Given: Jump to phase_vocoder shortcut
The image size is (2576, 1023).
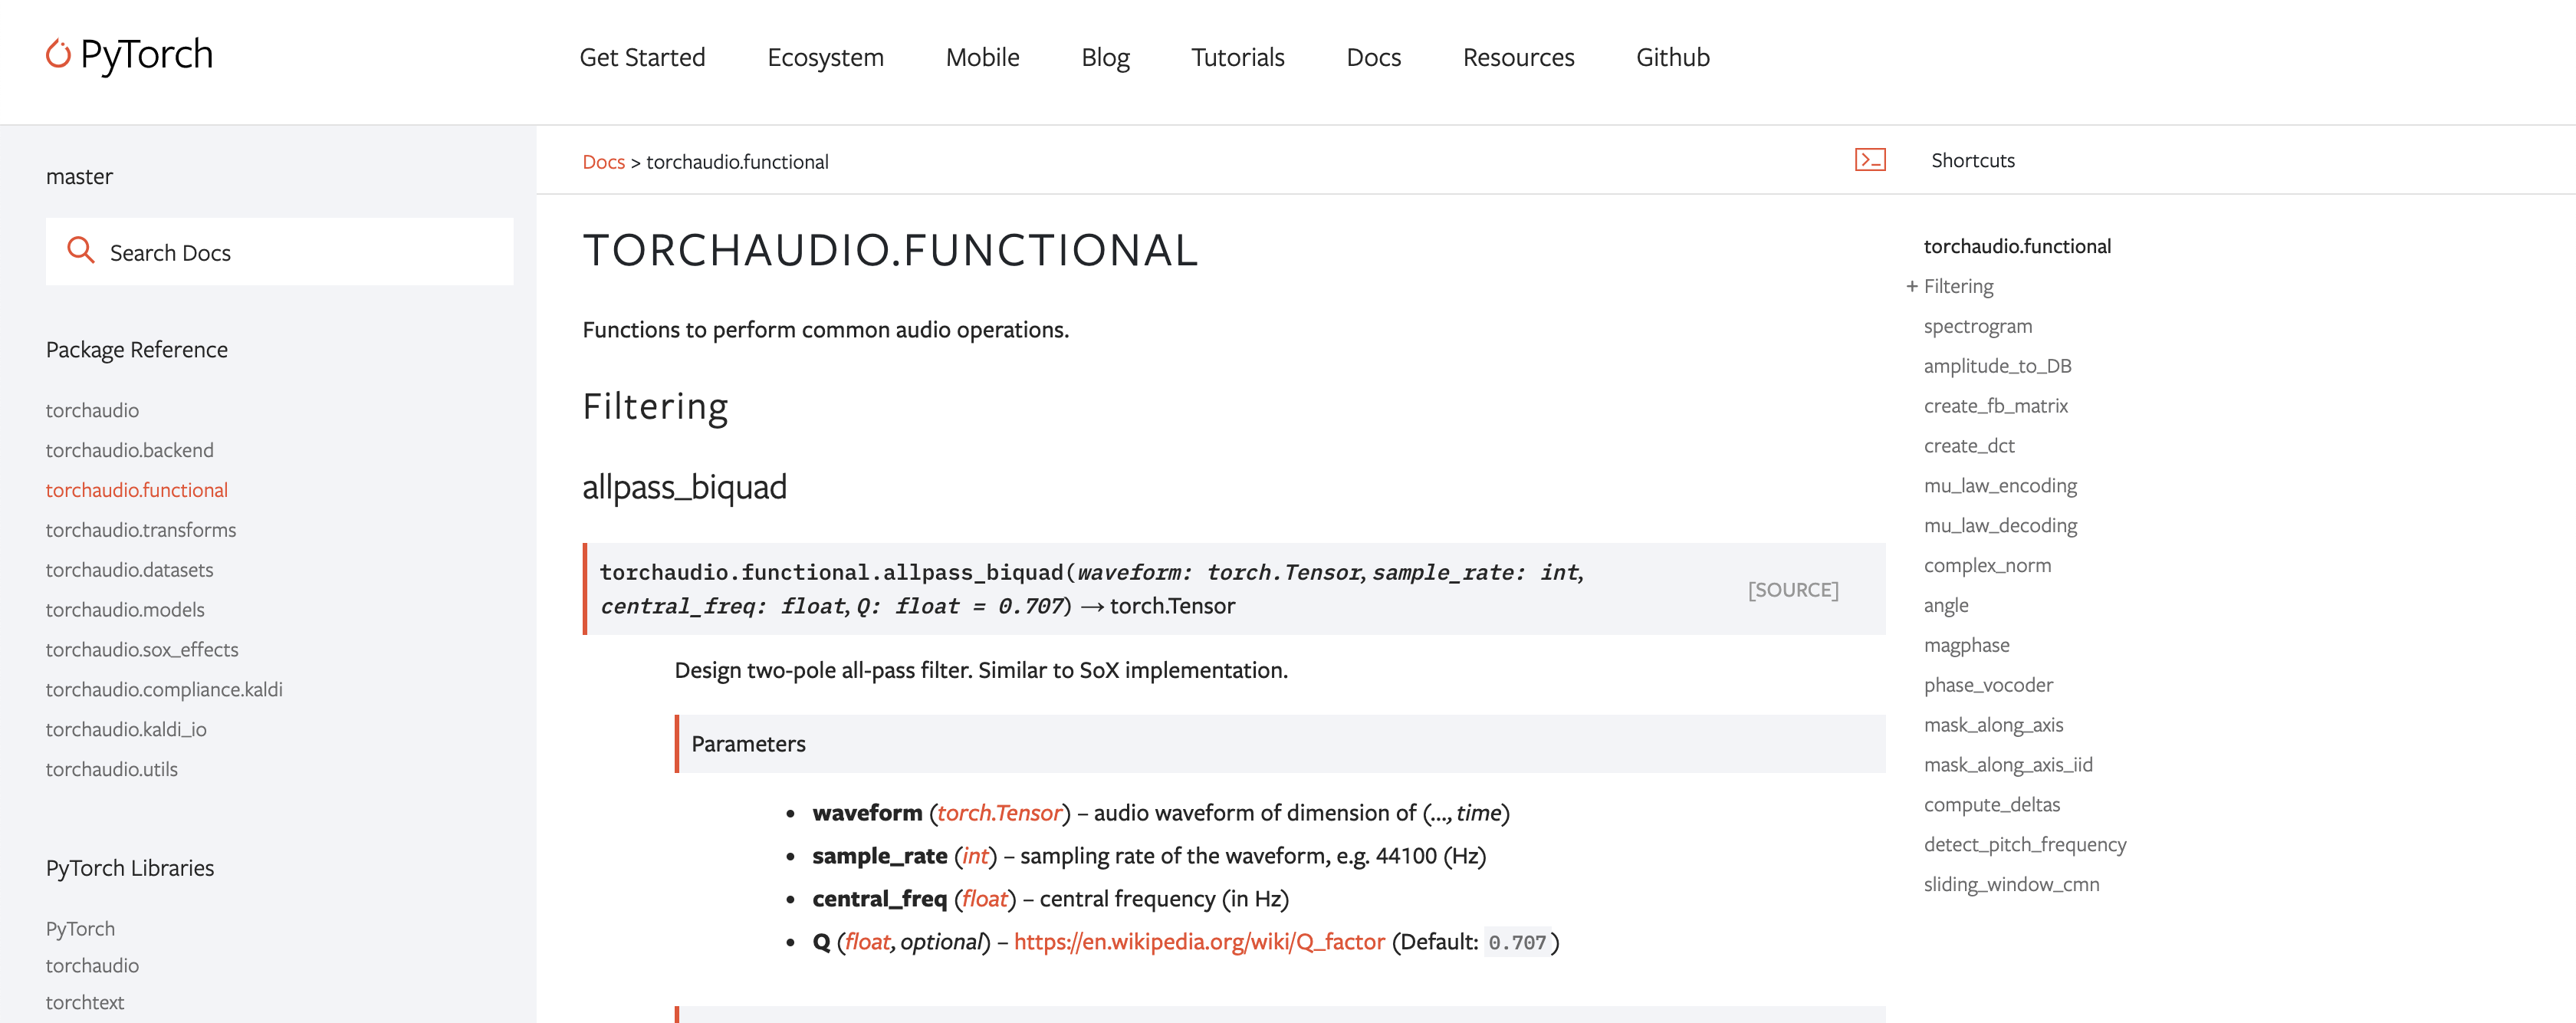Looking at the screenshot, I should coord(1987,686).
